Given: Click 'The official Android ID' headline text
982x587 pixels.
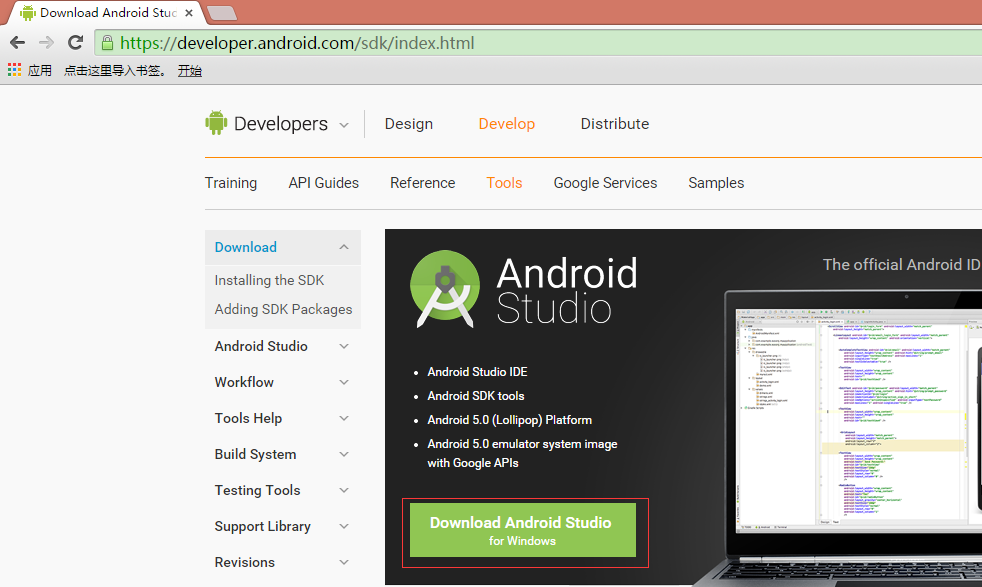Looking at the screenshot, I should (x=902, y=264).
